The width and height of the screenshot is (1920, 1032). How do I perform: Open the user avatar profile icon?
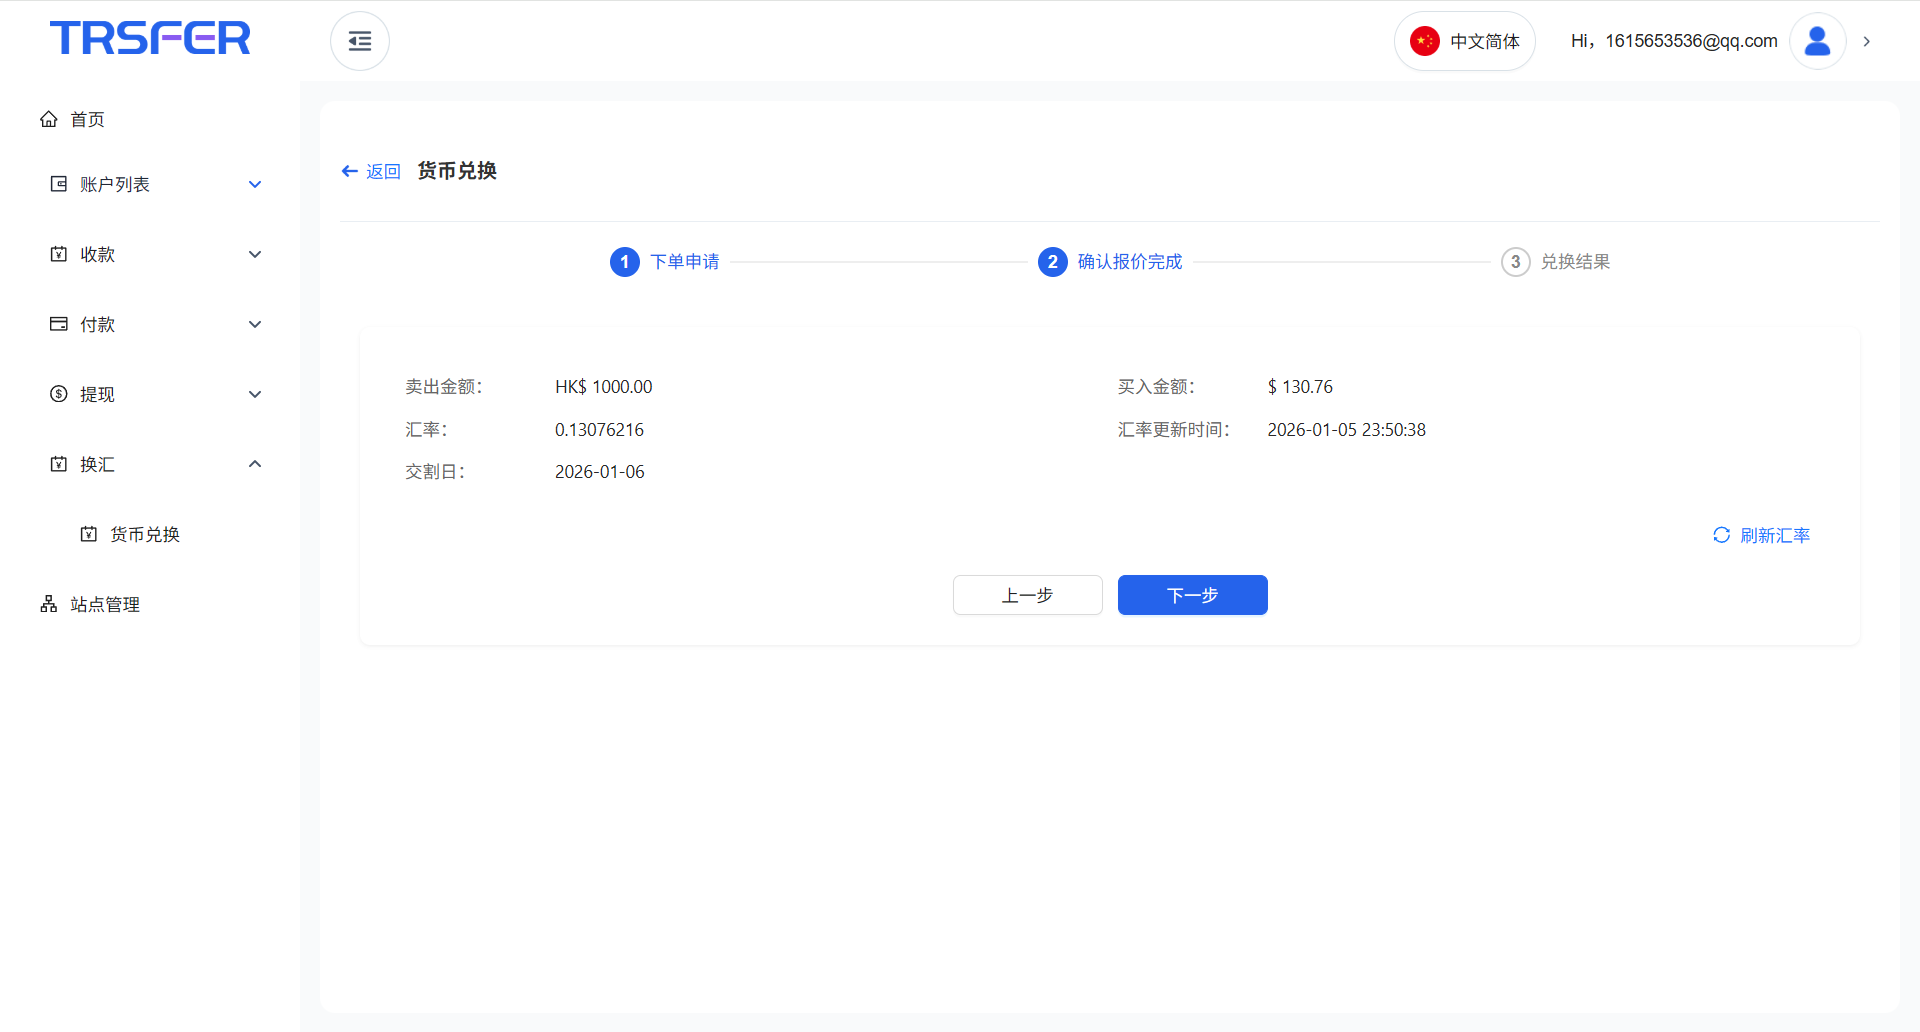[1817, 41]
